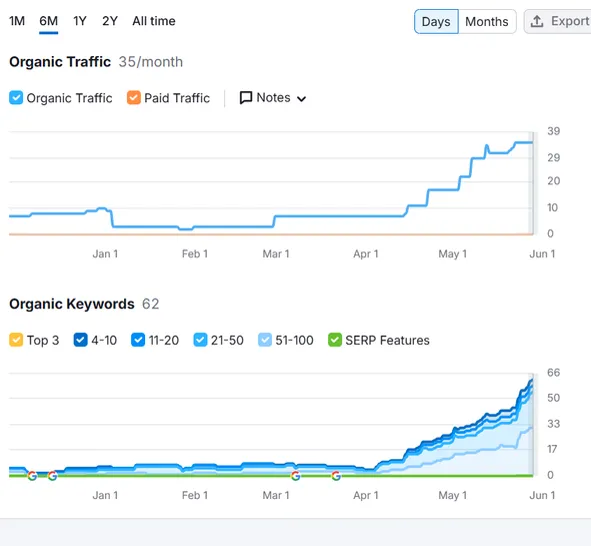
Task: Click the 66 axis value on keywords chart
Action: coord(554,373)
